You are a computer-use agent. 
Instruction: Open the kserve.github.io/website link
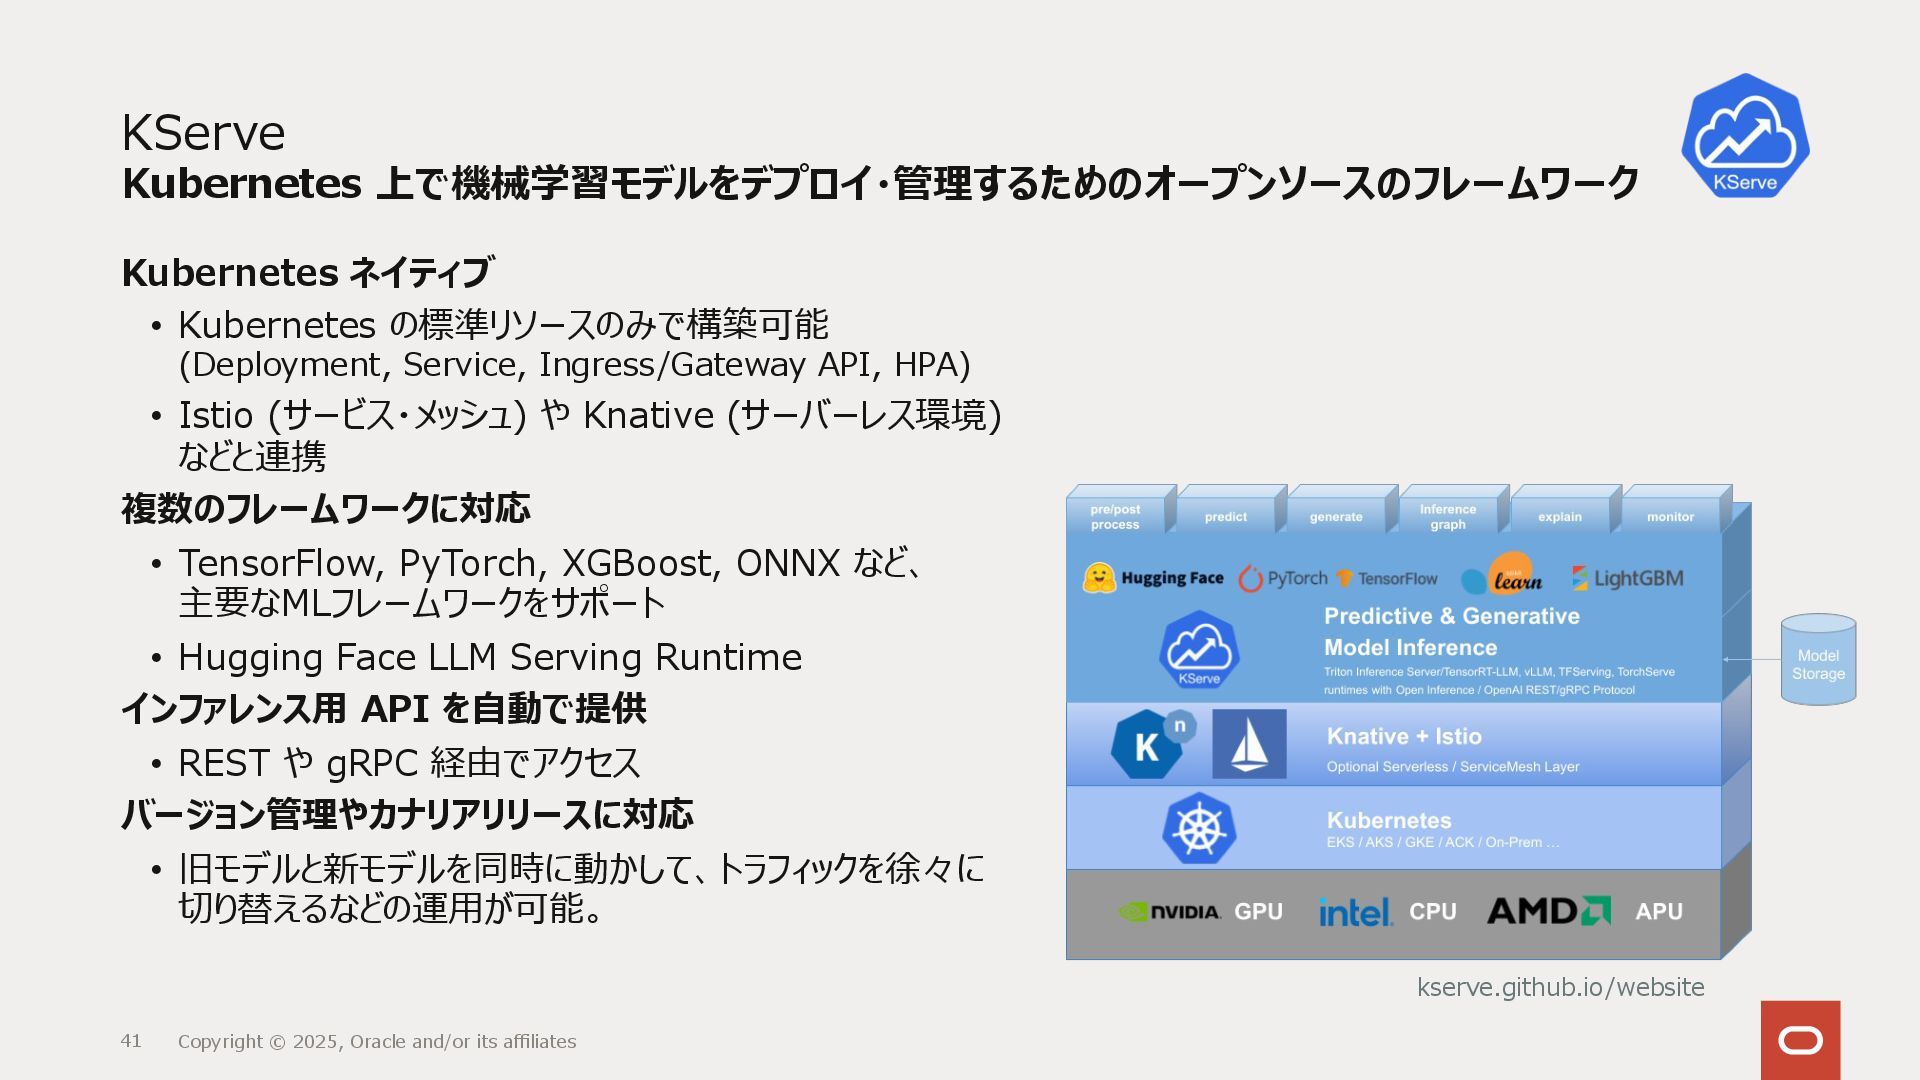pyautogui.click(x=1560, y=987)
